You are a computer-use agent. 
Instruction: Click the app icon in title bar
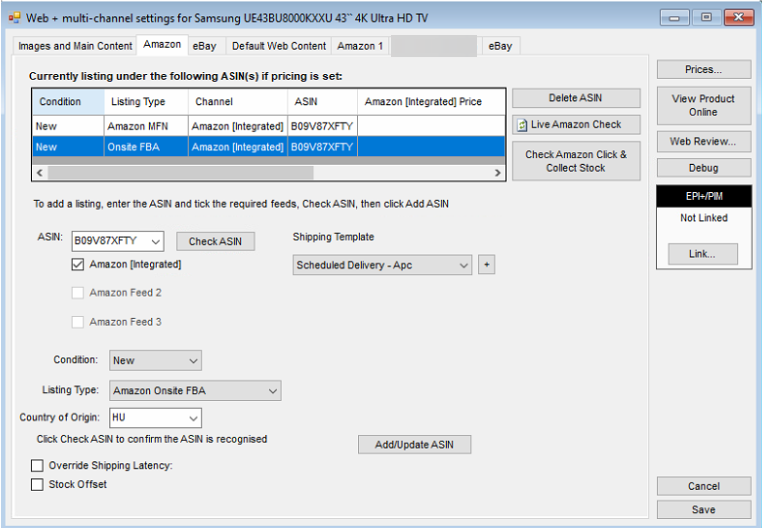point(13,16)
